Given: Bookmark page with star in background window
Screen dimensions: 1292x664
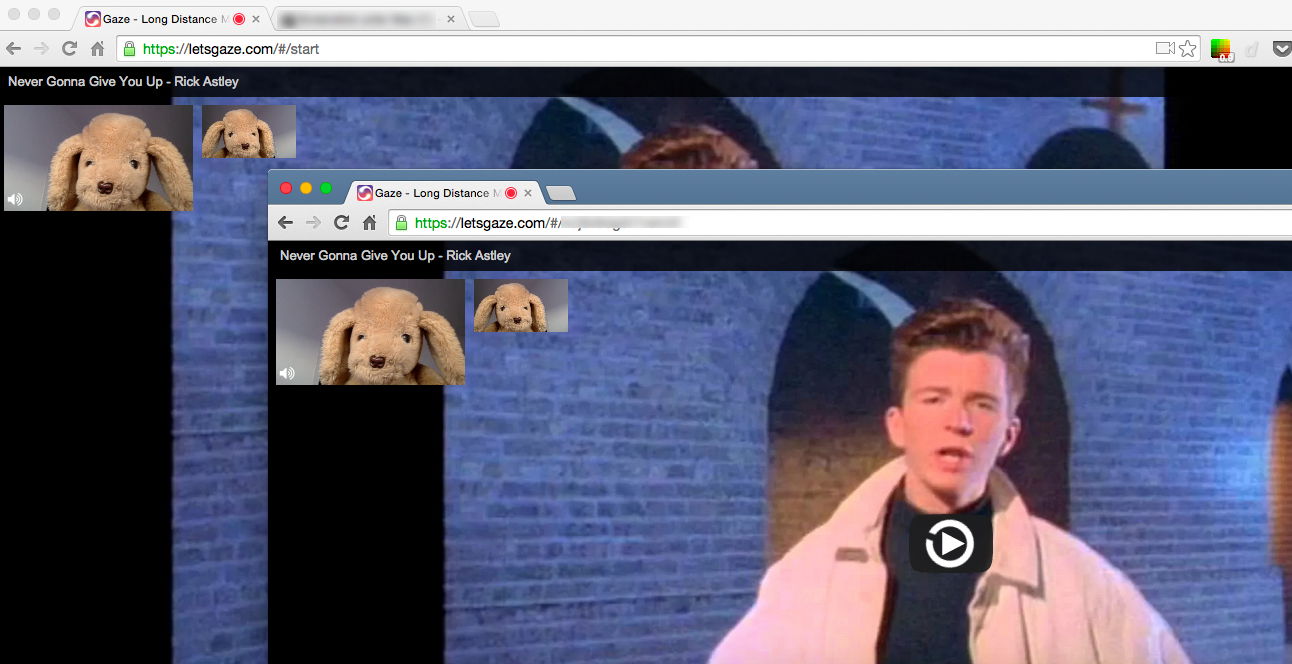Looking at the screenshot, I should (1188, 48).
